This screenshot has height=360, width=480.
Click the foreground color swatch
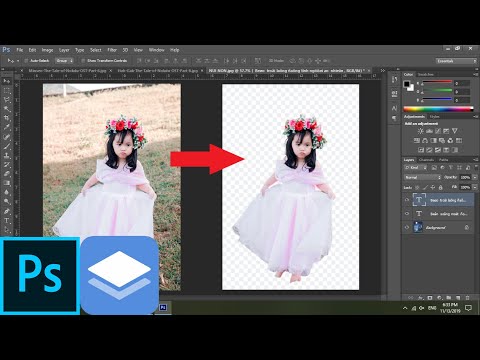(407, 84)
